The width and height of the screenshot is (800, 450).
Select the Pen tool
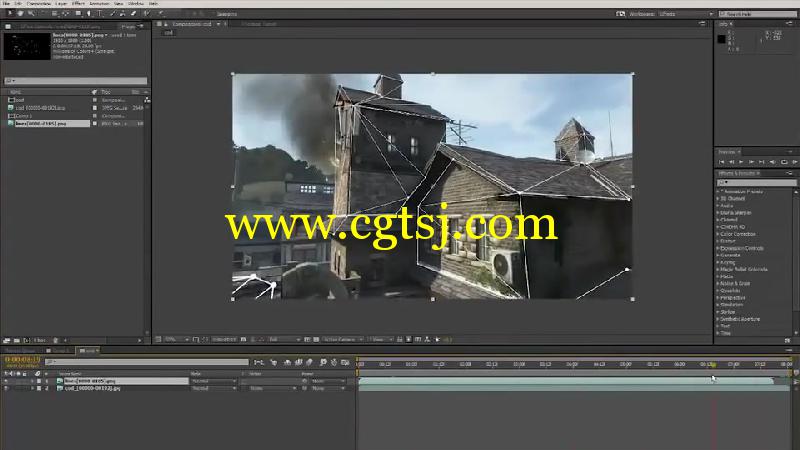coord(90,14)
